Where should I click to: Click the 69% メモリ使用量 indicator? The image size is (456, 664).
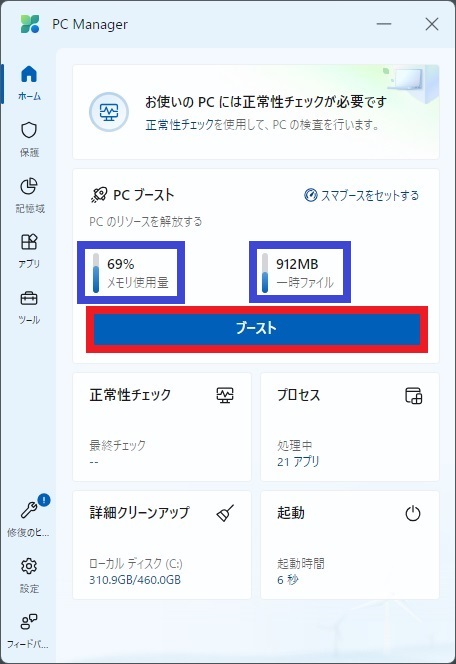(131, 272)
